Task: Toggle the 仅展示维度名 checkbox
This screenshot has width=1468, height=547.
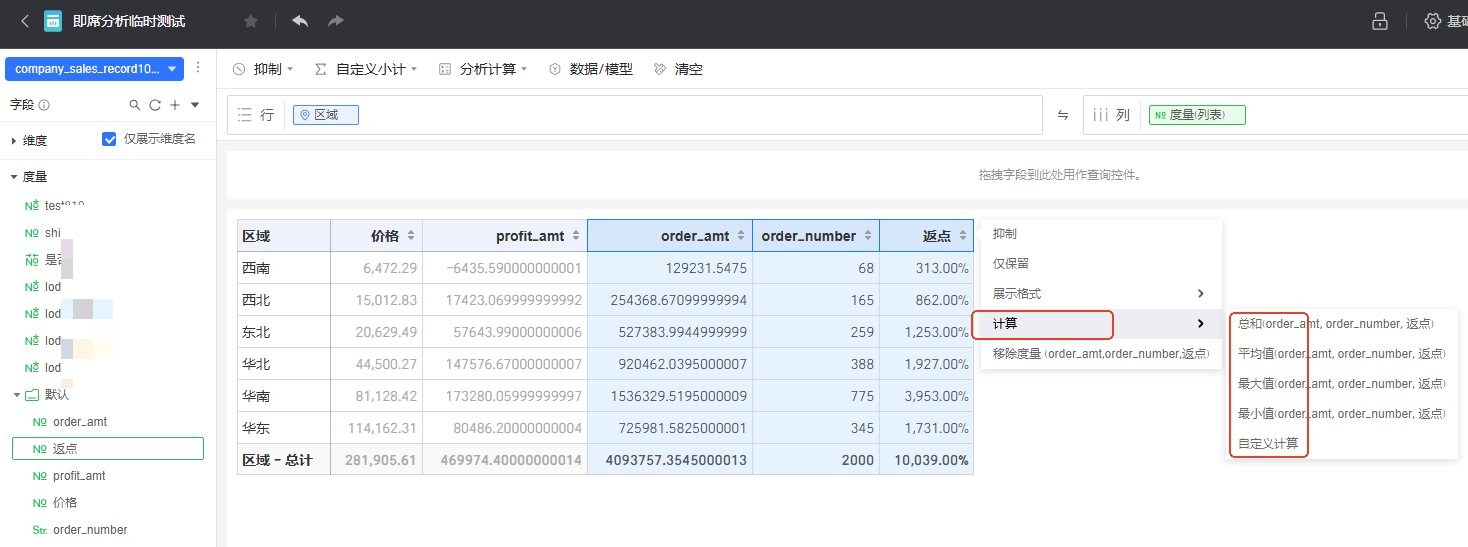Action: [x=110, y=139]
